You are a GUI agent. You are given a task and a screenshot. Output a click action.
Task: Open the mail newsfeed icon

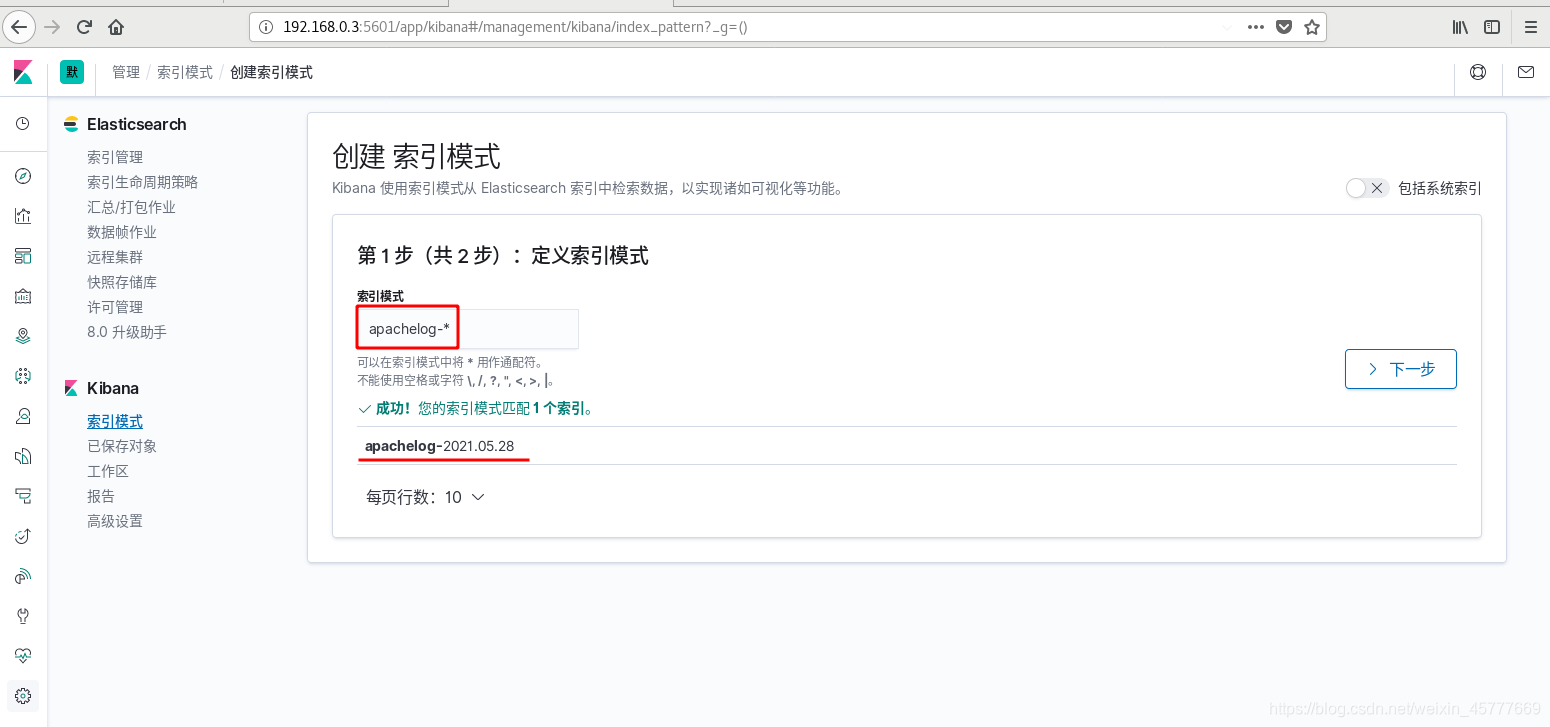pyautogui.click(x=1526, y=72)
